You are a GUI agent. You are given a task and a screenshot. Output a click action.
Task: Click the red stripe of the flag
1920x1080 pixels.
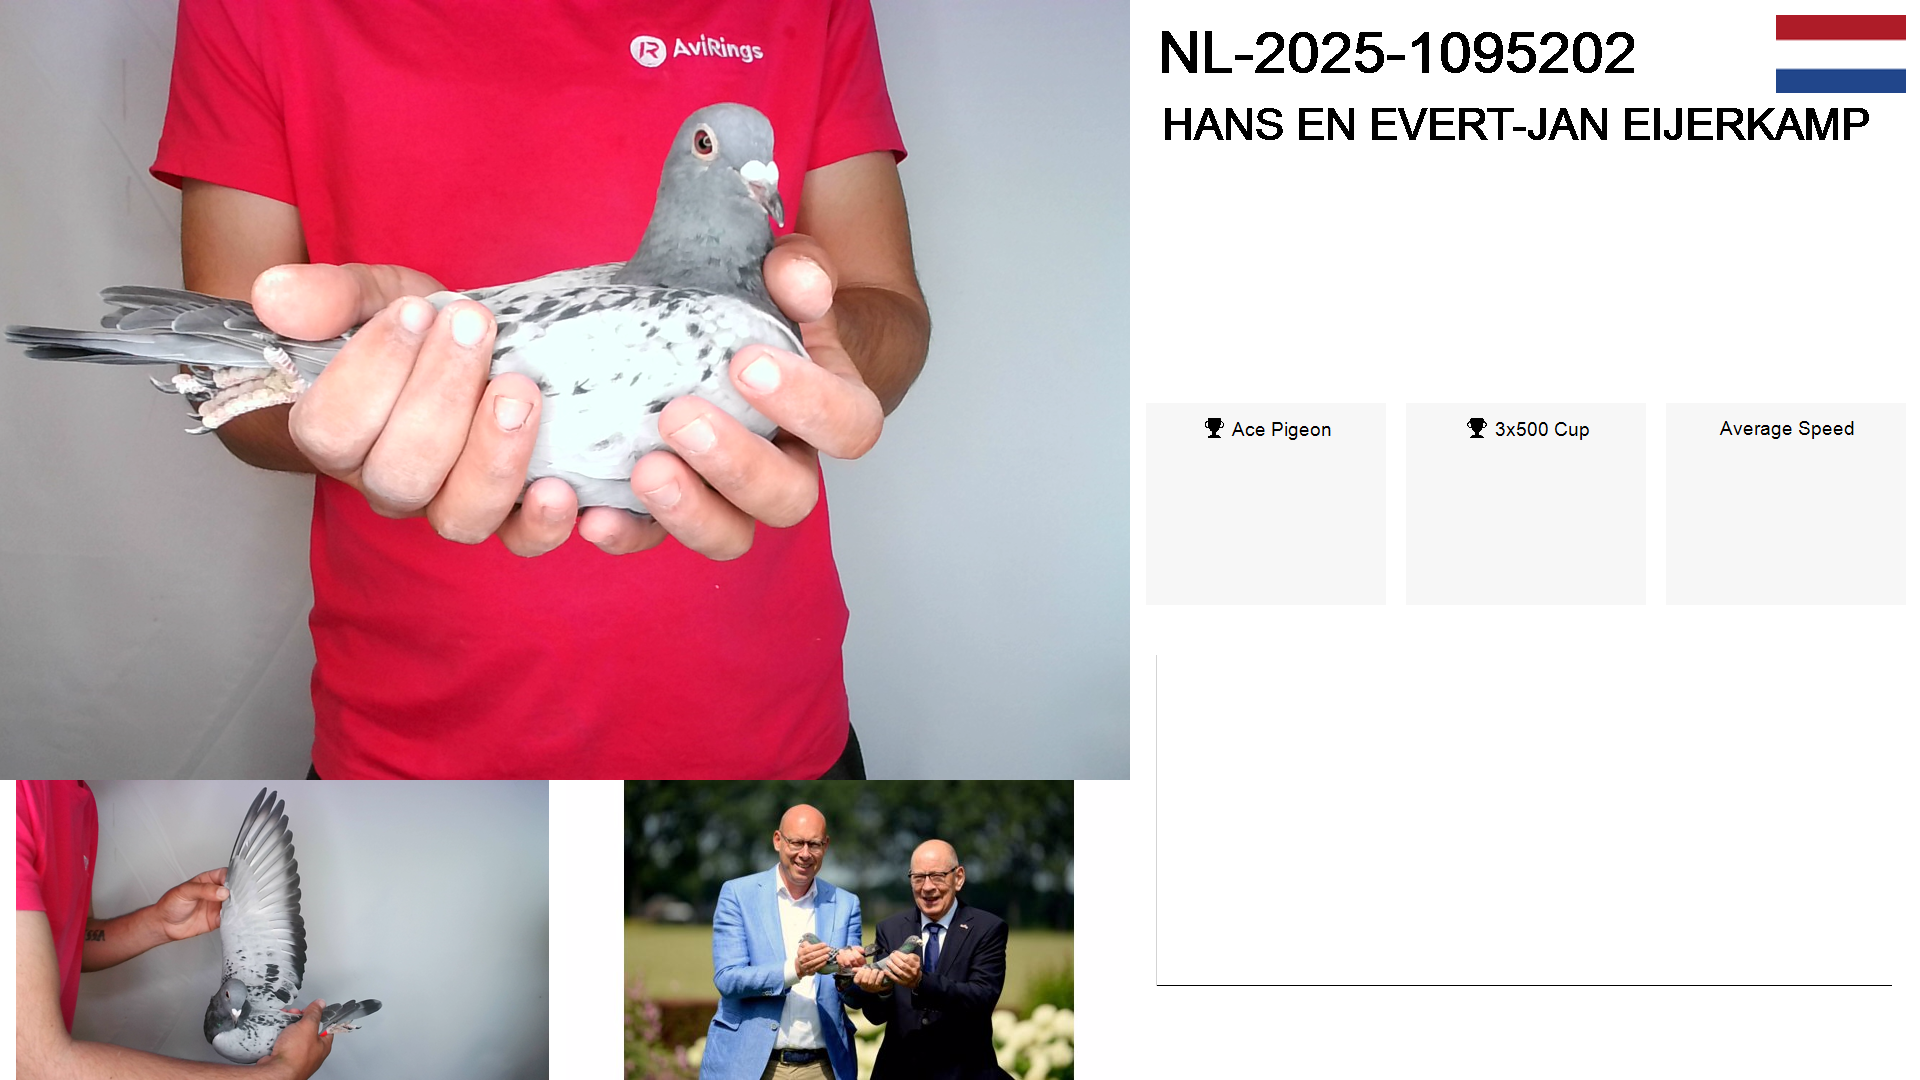[1840, 28]
